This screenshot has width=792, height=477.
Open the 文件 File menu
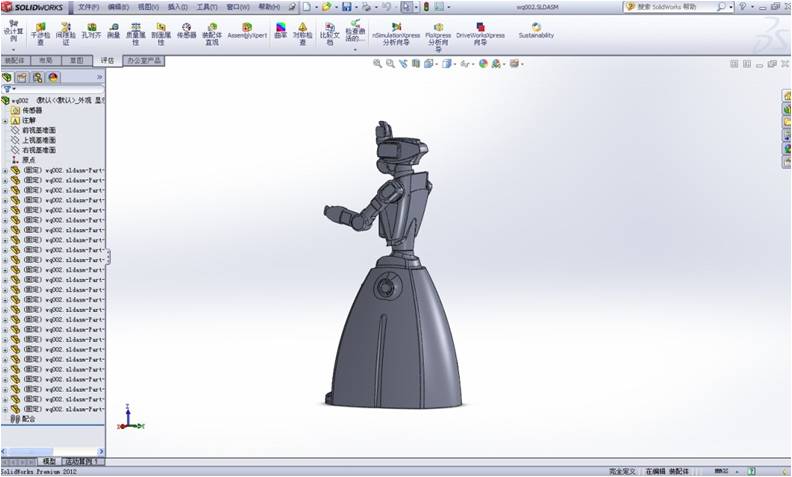pyautogui.click(x=89, y=6)
